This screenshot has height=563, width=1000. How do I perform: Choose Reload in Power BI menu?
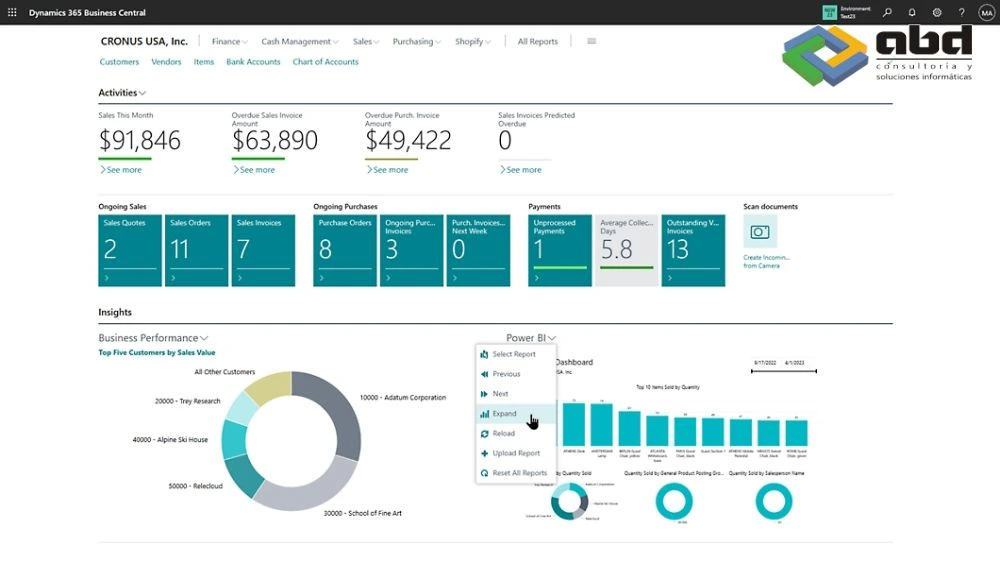coord(516,434)
